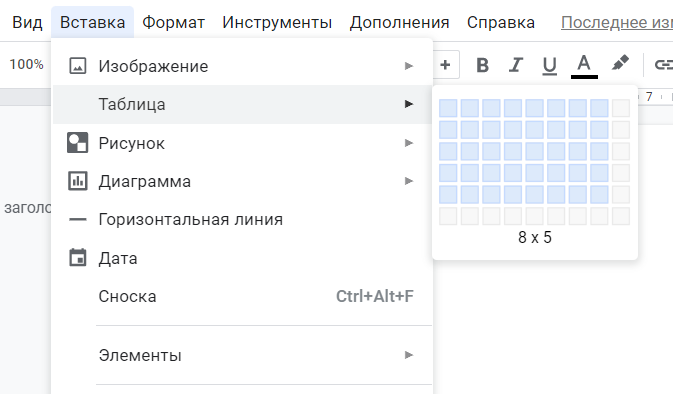The height and width of the screenshot is (394, 673).
Task: Click the Таблица submenu arrow
Action: click(409, 104)
